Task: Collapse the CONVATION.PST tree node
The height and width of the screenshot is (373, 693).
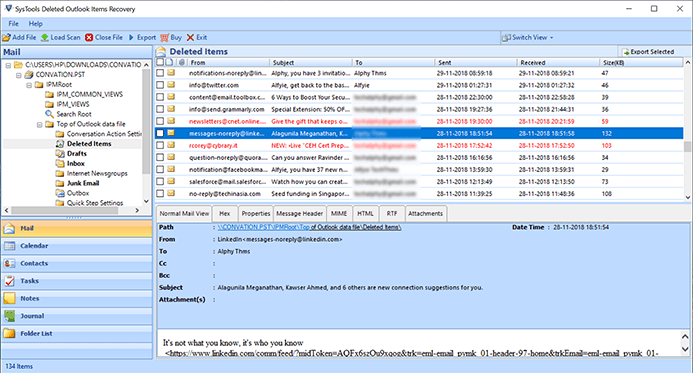Action: [x=19, y=75]
